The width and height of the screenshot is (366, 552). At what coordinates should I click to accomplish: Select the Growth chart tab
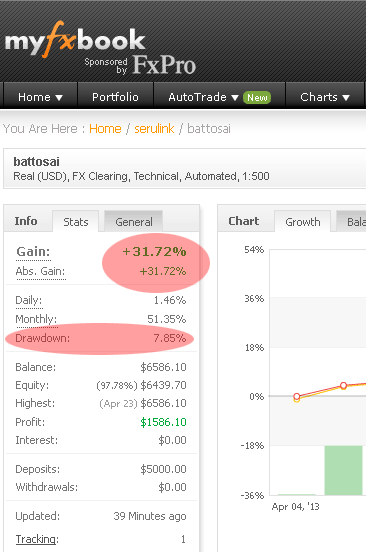(303, 222)
